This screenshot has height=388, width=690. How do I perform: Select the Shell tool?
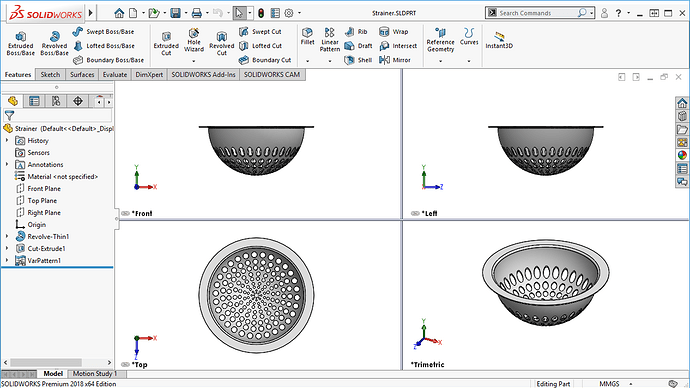[358, 60]
